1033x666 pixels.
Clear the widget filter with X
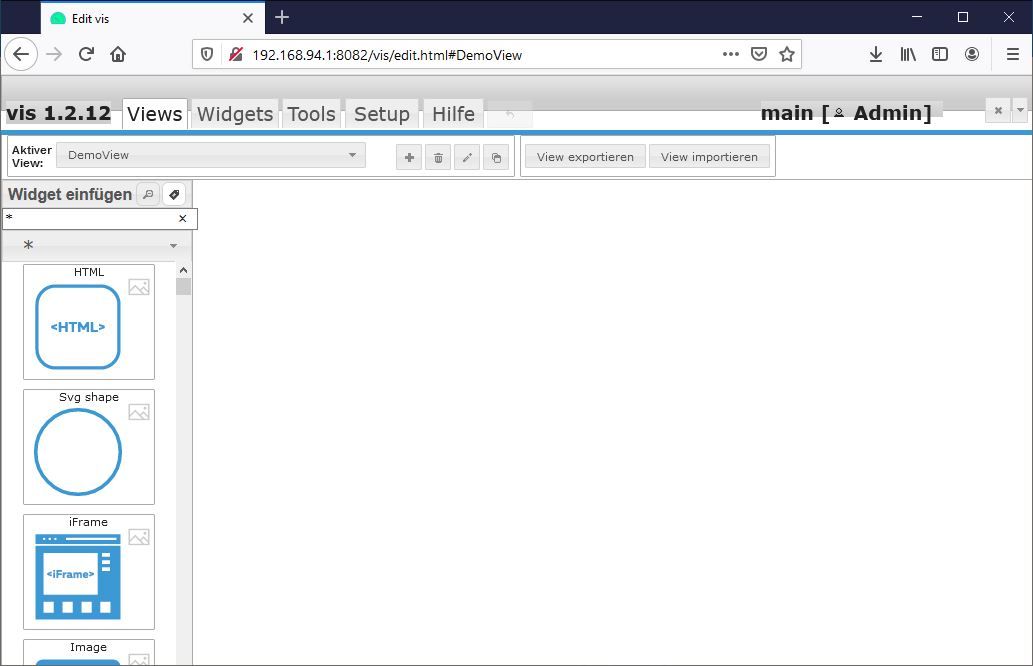(182, 218)
